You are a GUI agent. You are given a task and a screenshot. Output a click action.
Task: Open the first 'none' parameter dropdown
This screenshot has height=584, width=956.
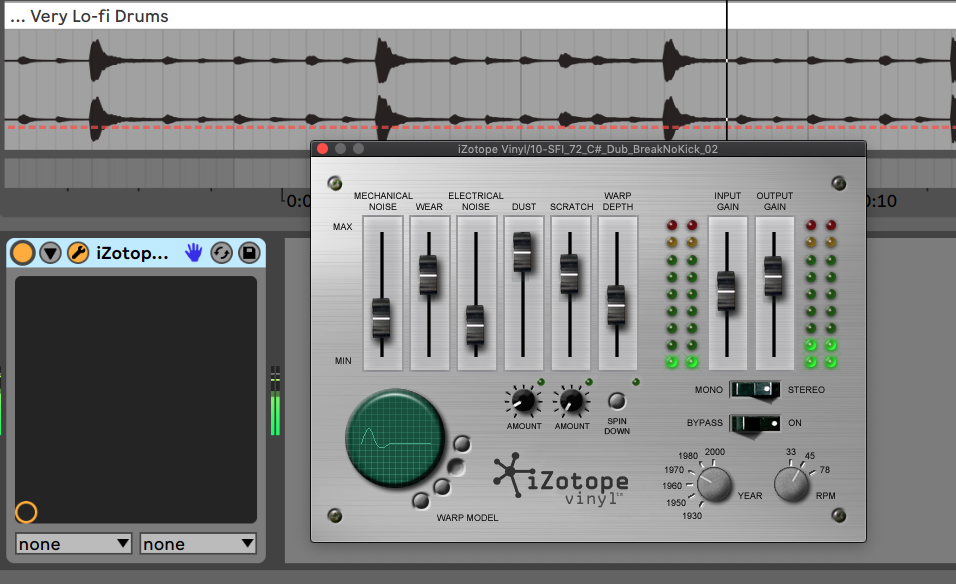74,544
